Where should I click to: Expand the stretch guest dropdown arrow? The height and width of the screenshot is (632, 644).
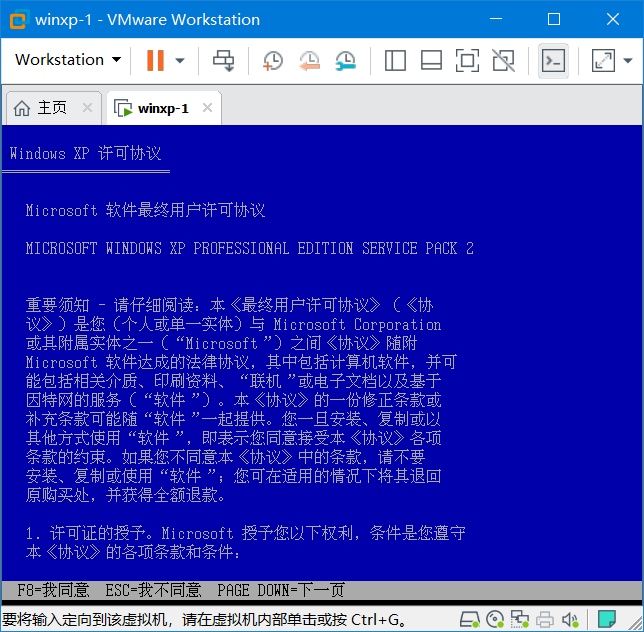pyautogui.click(x=628, y=61)
